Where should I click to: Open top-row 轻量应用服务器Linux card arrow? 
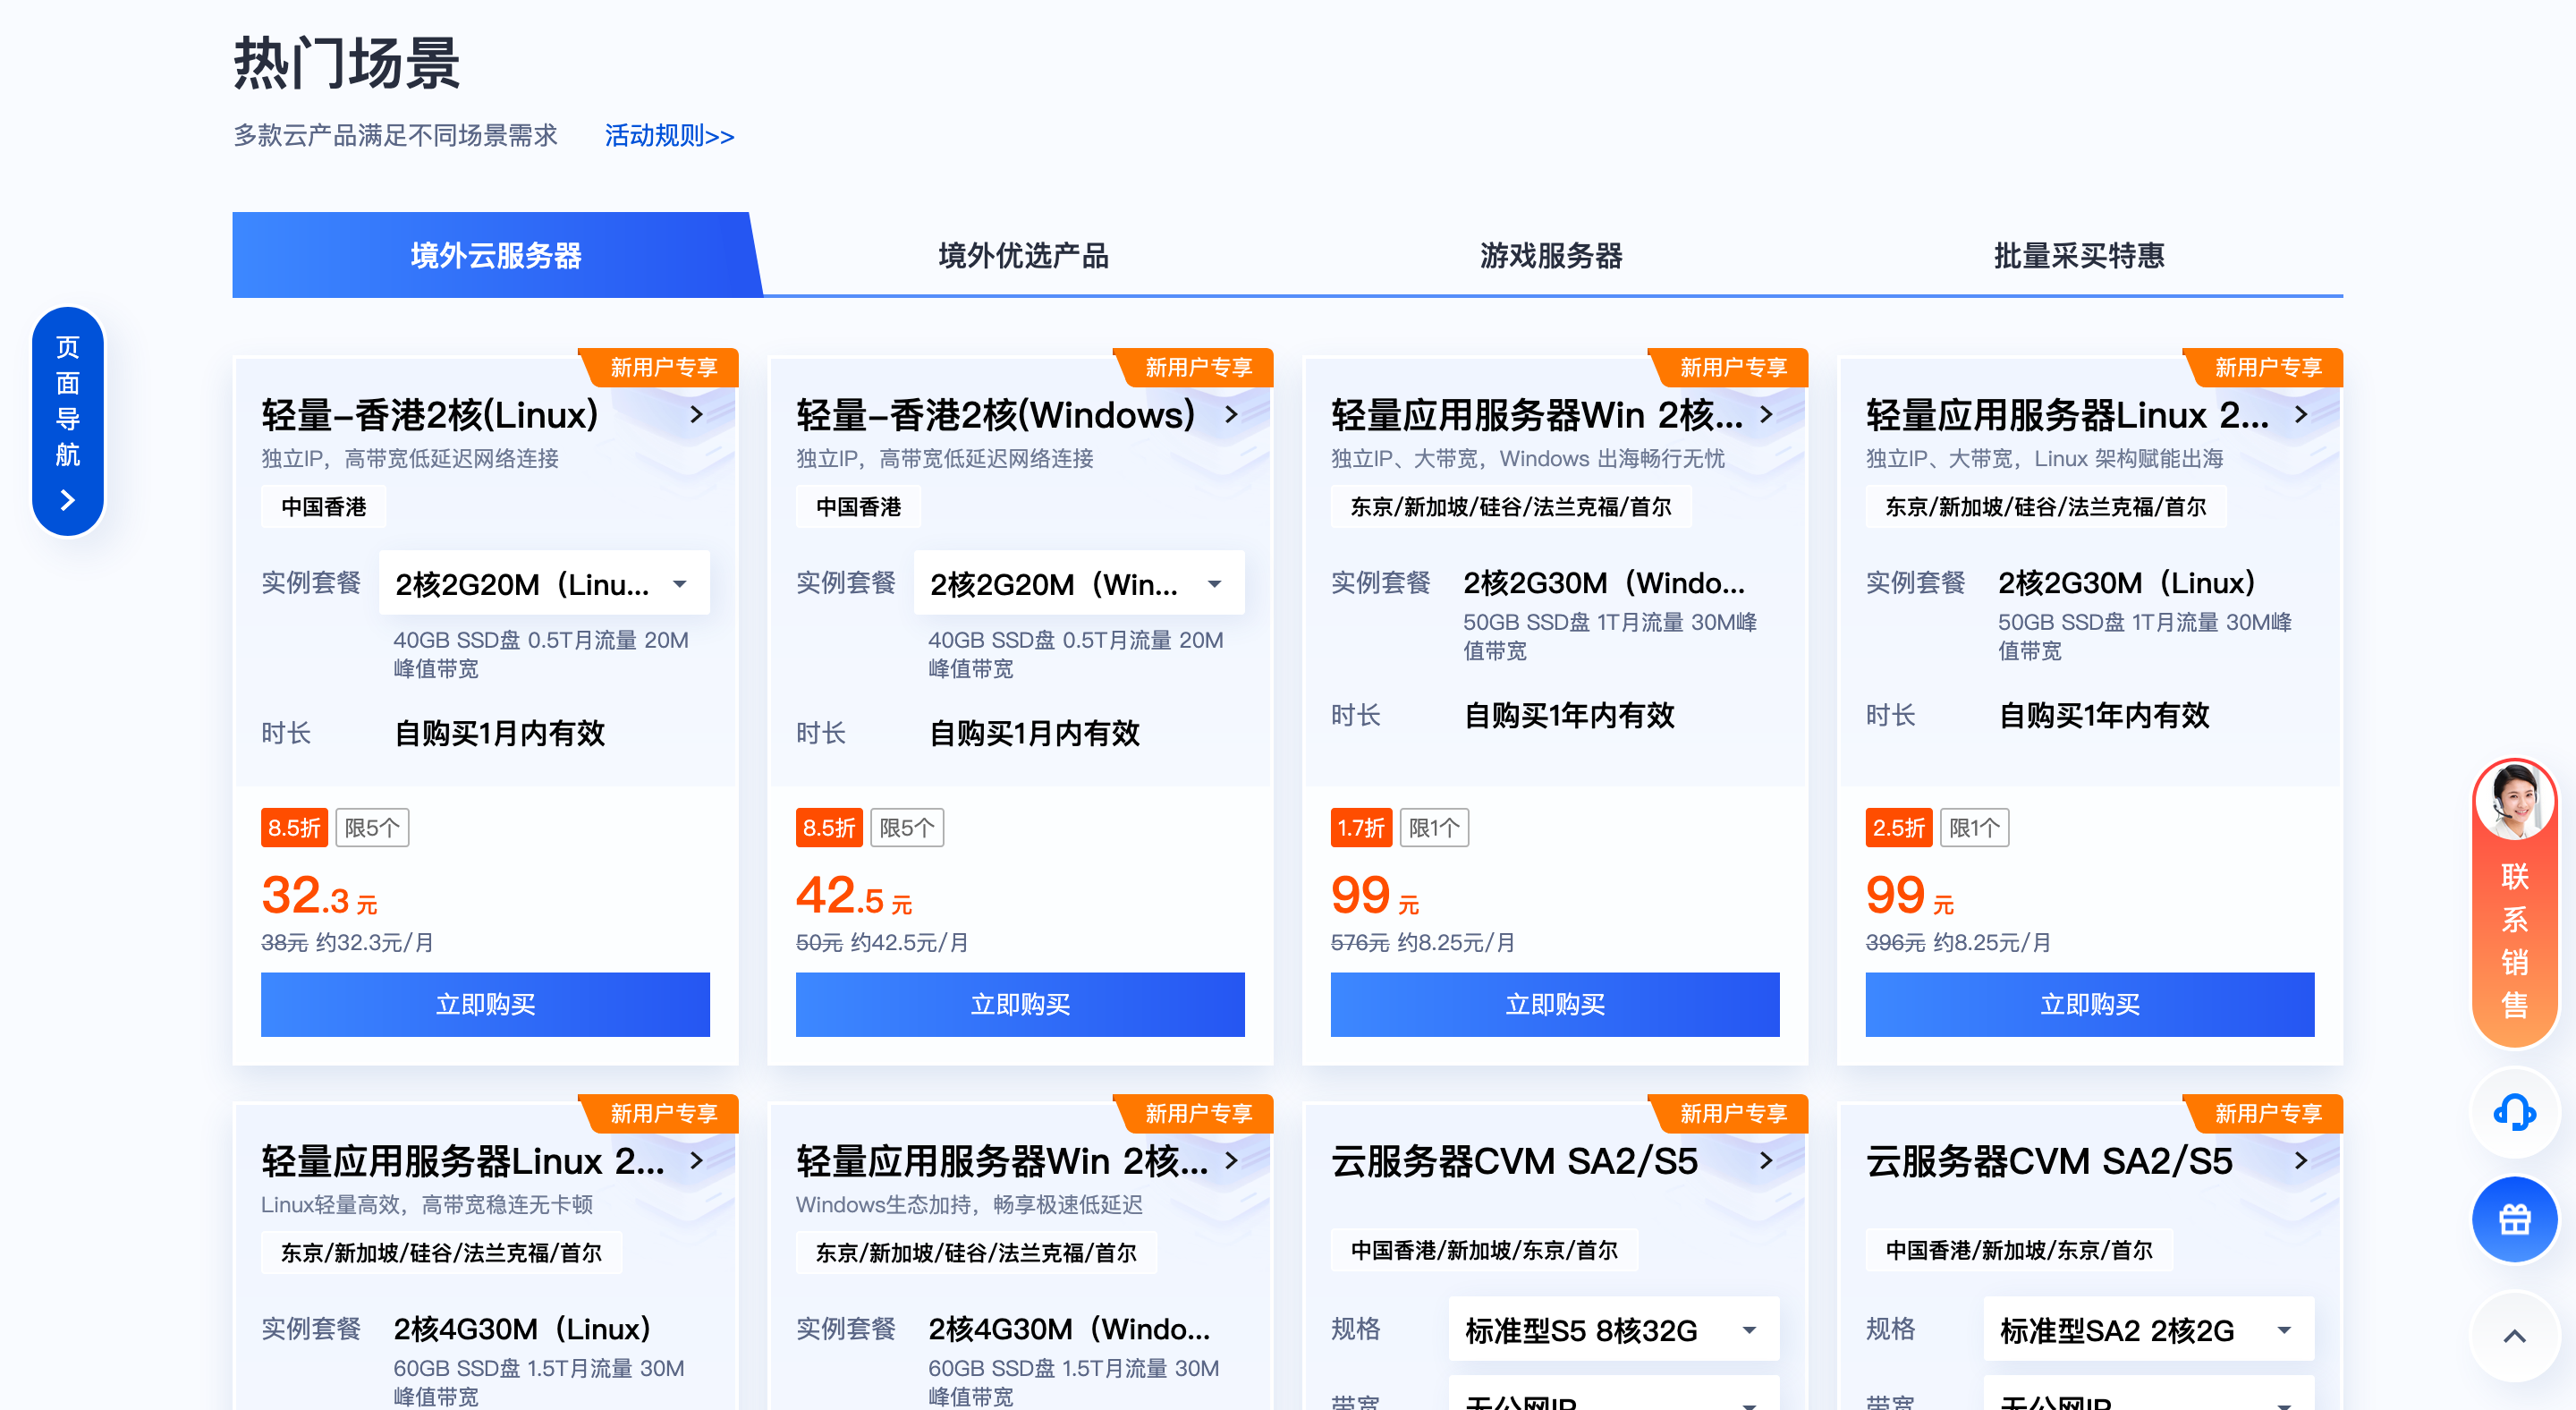pyautogui.click(x=2301, y=414)
